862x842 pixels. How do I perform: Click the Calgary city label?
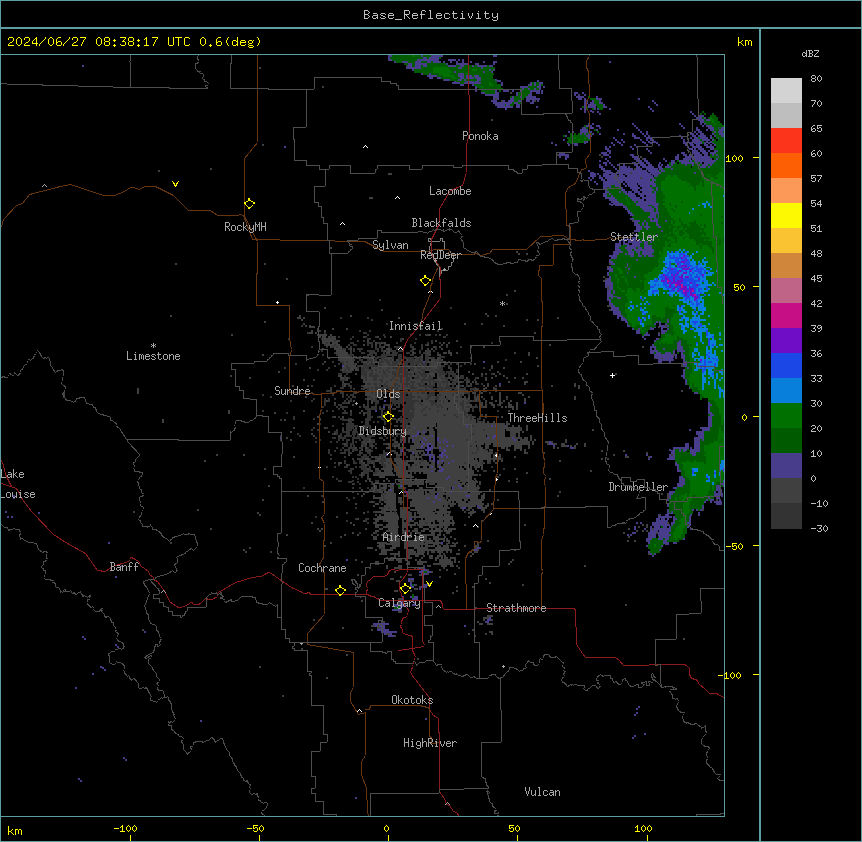coord(399,603)
